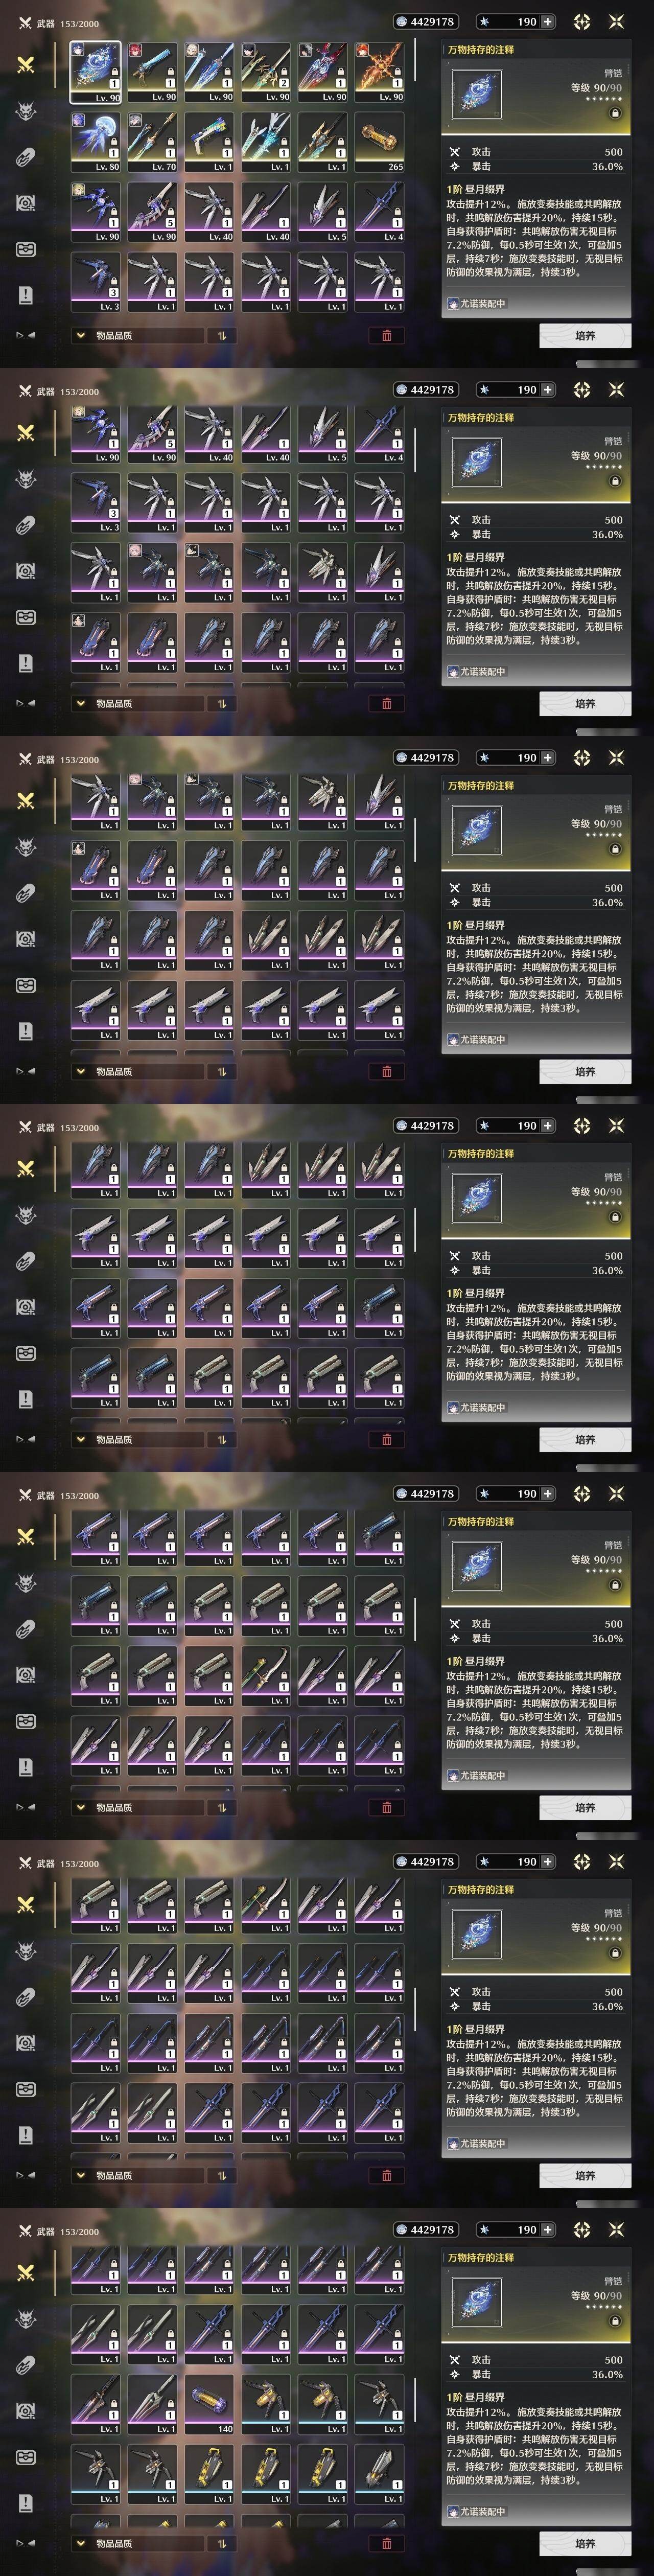This screenshot has height=2576, width=654.
Task: Open the exclamation-mark quest items tab in topmost sidebar
Action: (26, 295)
